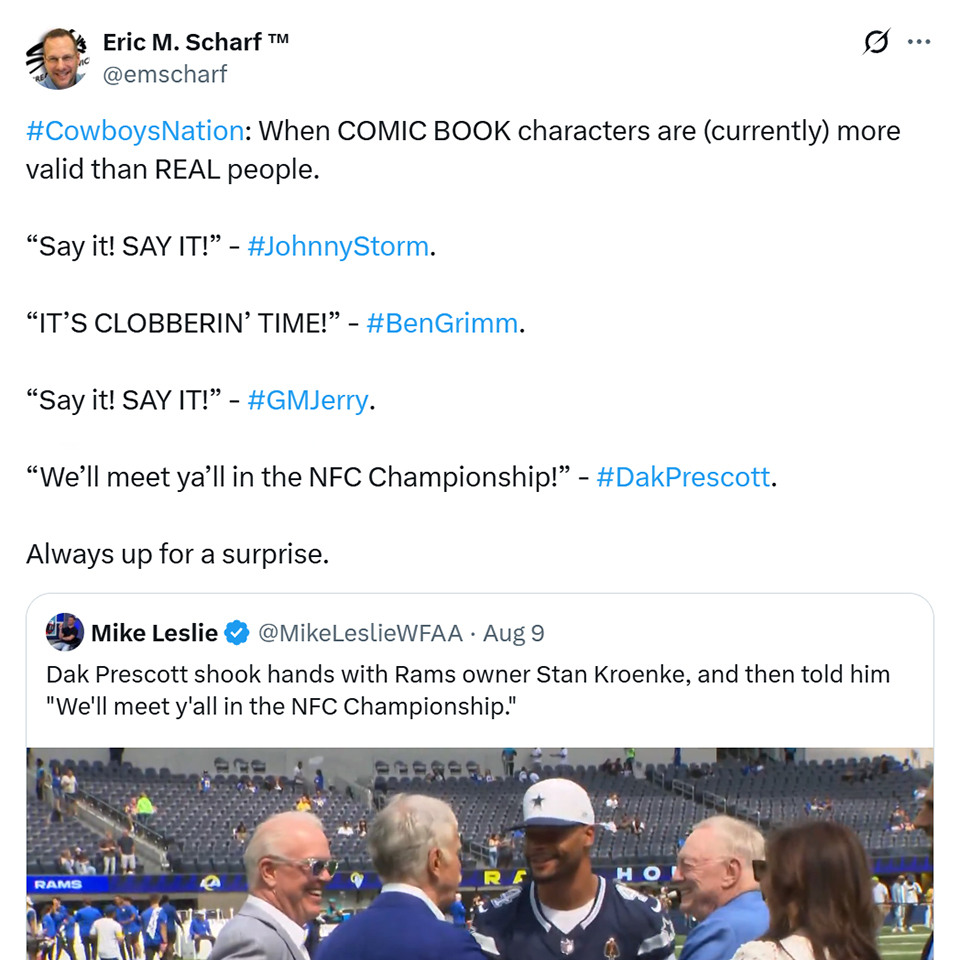The width and height of the screenshot is (960, 960).
Task: Open the Aug 9 timestamp of quoted post
Action: coord(514,633)
